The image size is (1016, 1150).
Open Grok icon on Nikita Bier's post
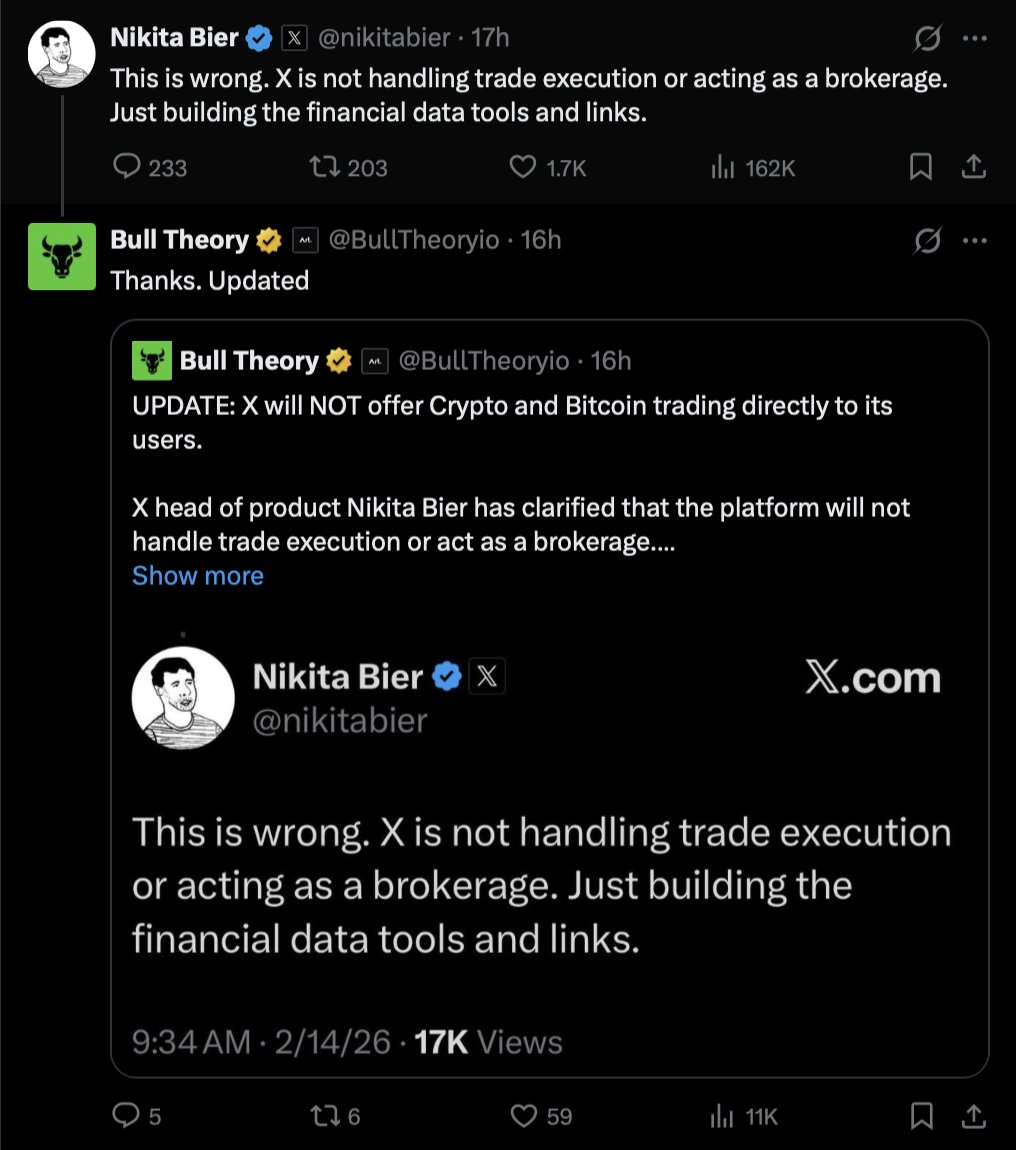coord(927,39)
